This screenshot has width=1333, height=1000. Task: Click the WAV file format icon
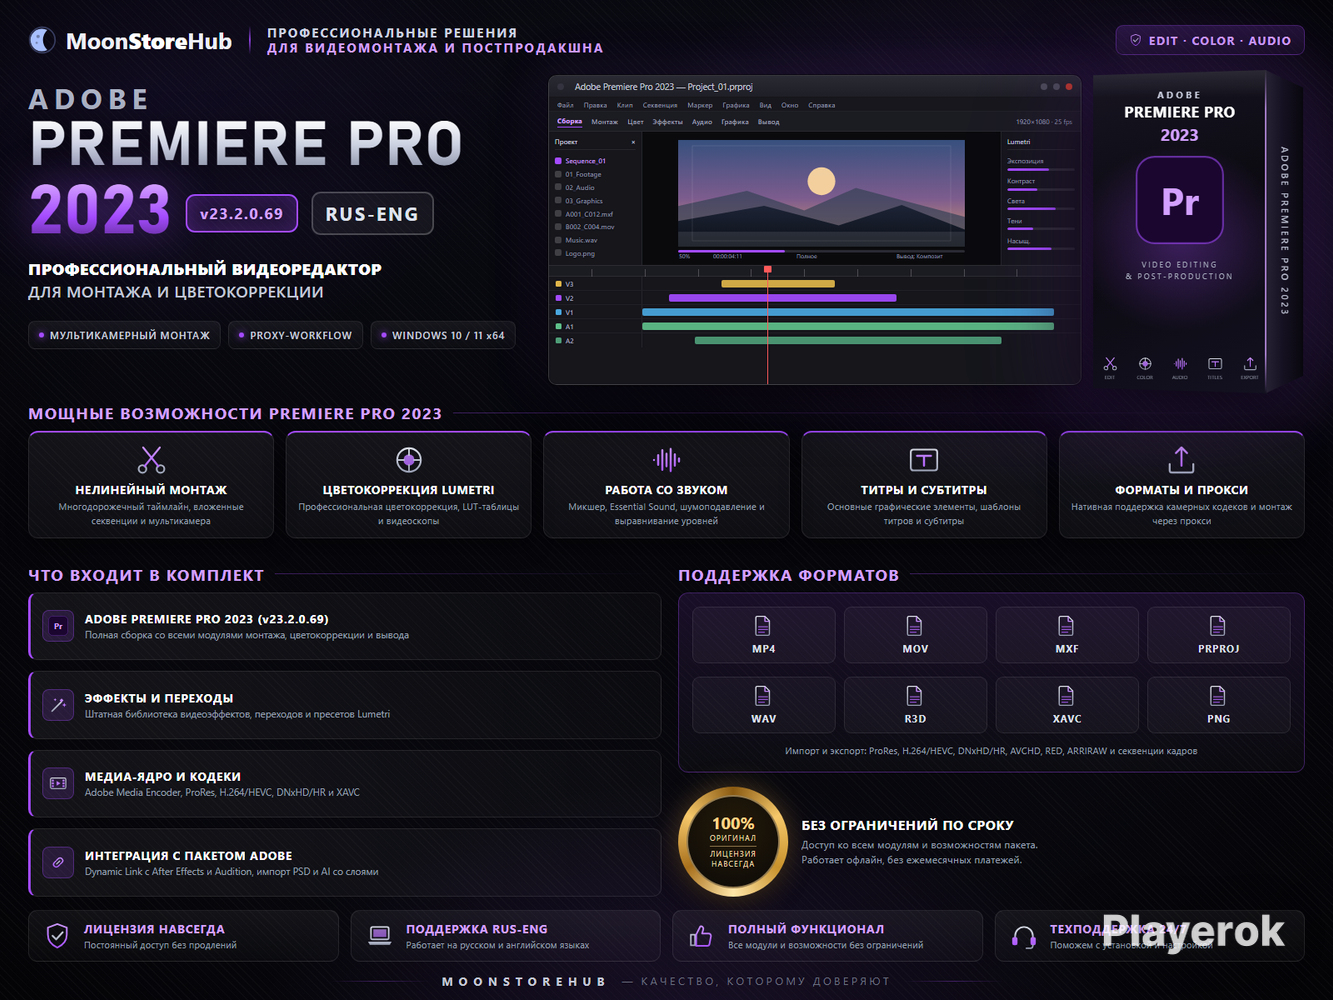coord(763,696)
